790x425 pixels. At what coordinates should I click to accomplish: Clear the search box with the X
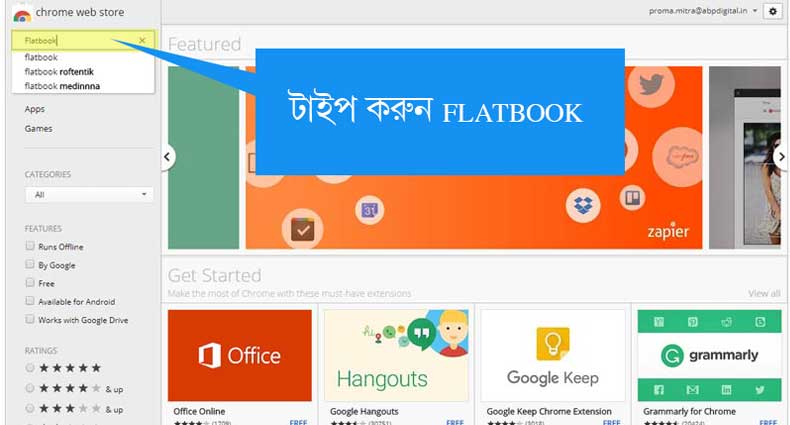coord(142,40)
